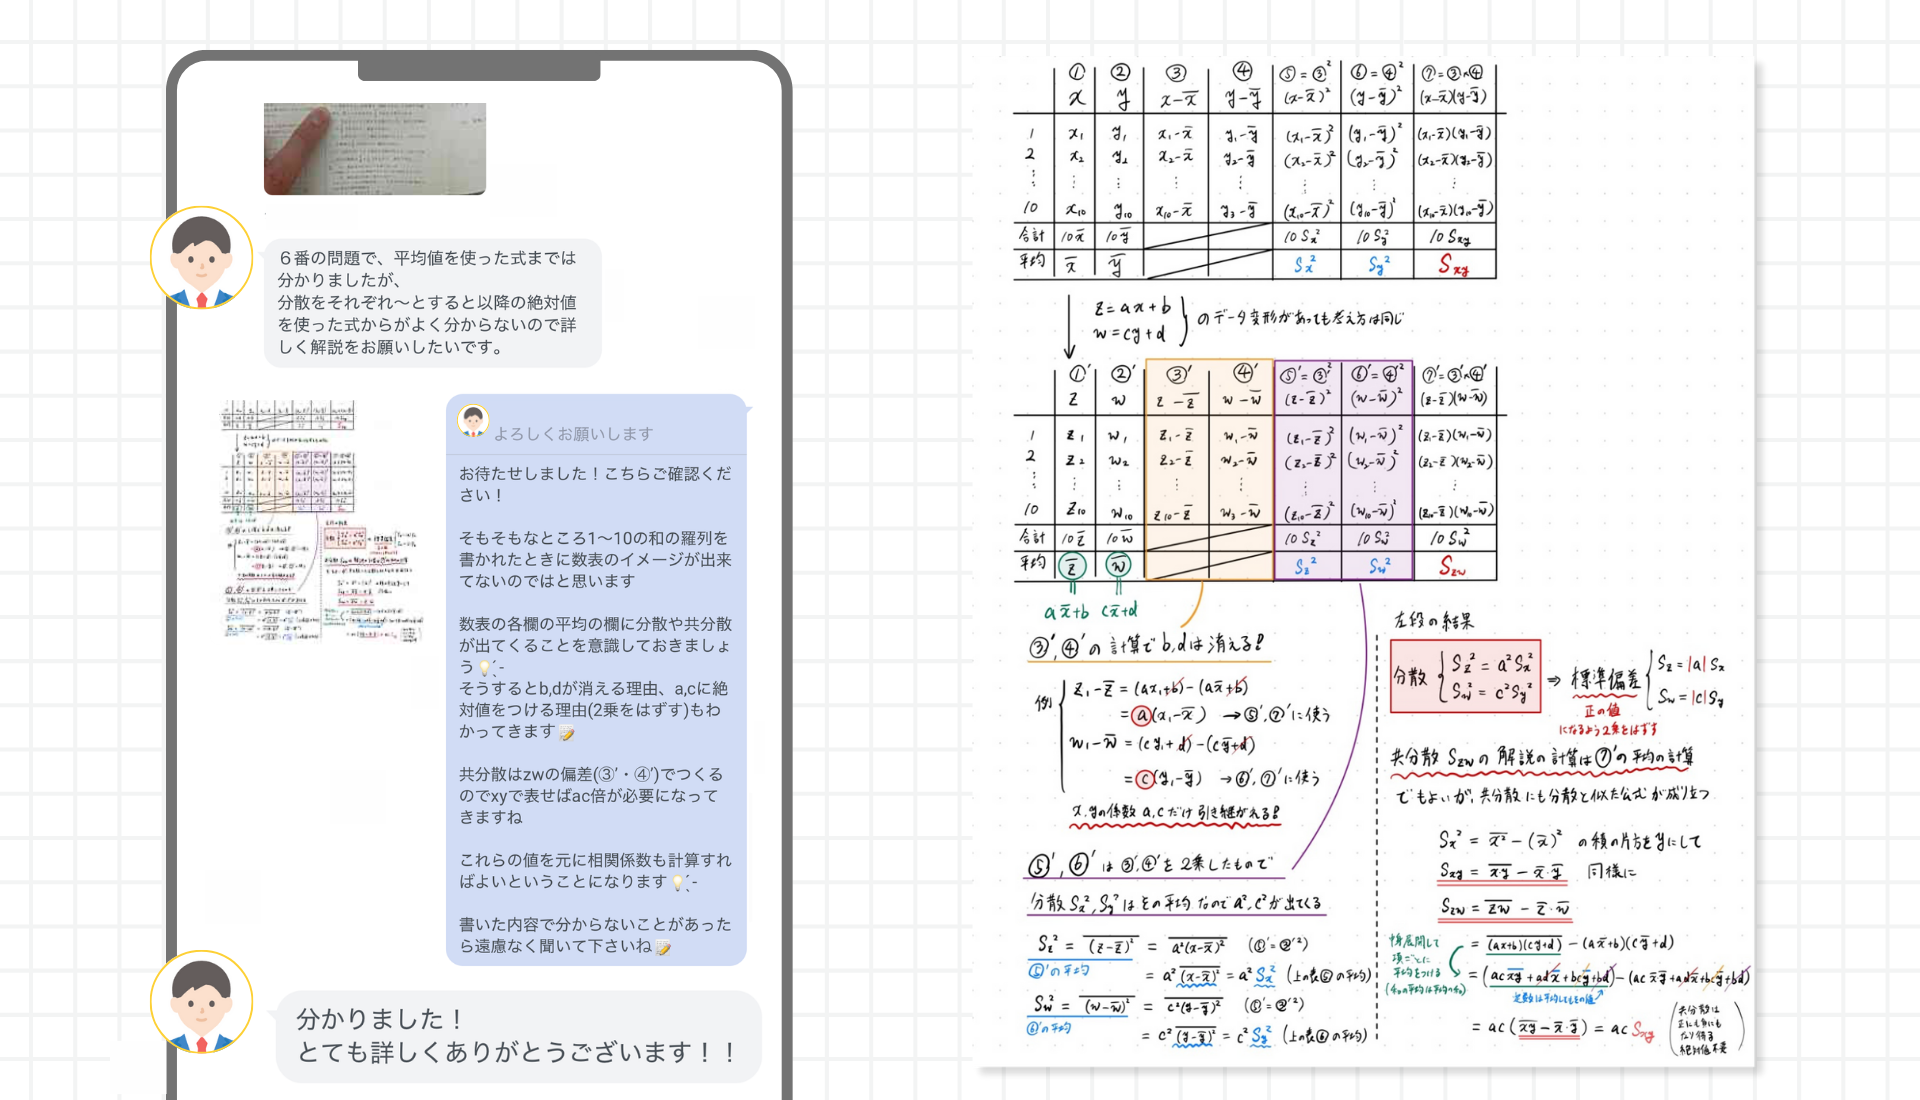Click the red-boxed 分散 formula in the notes

(x=1465, y=677)
